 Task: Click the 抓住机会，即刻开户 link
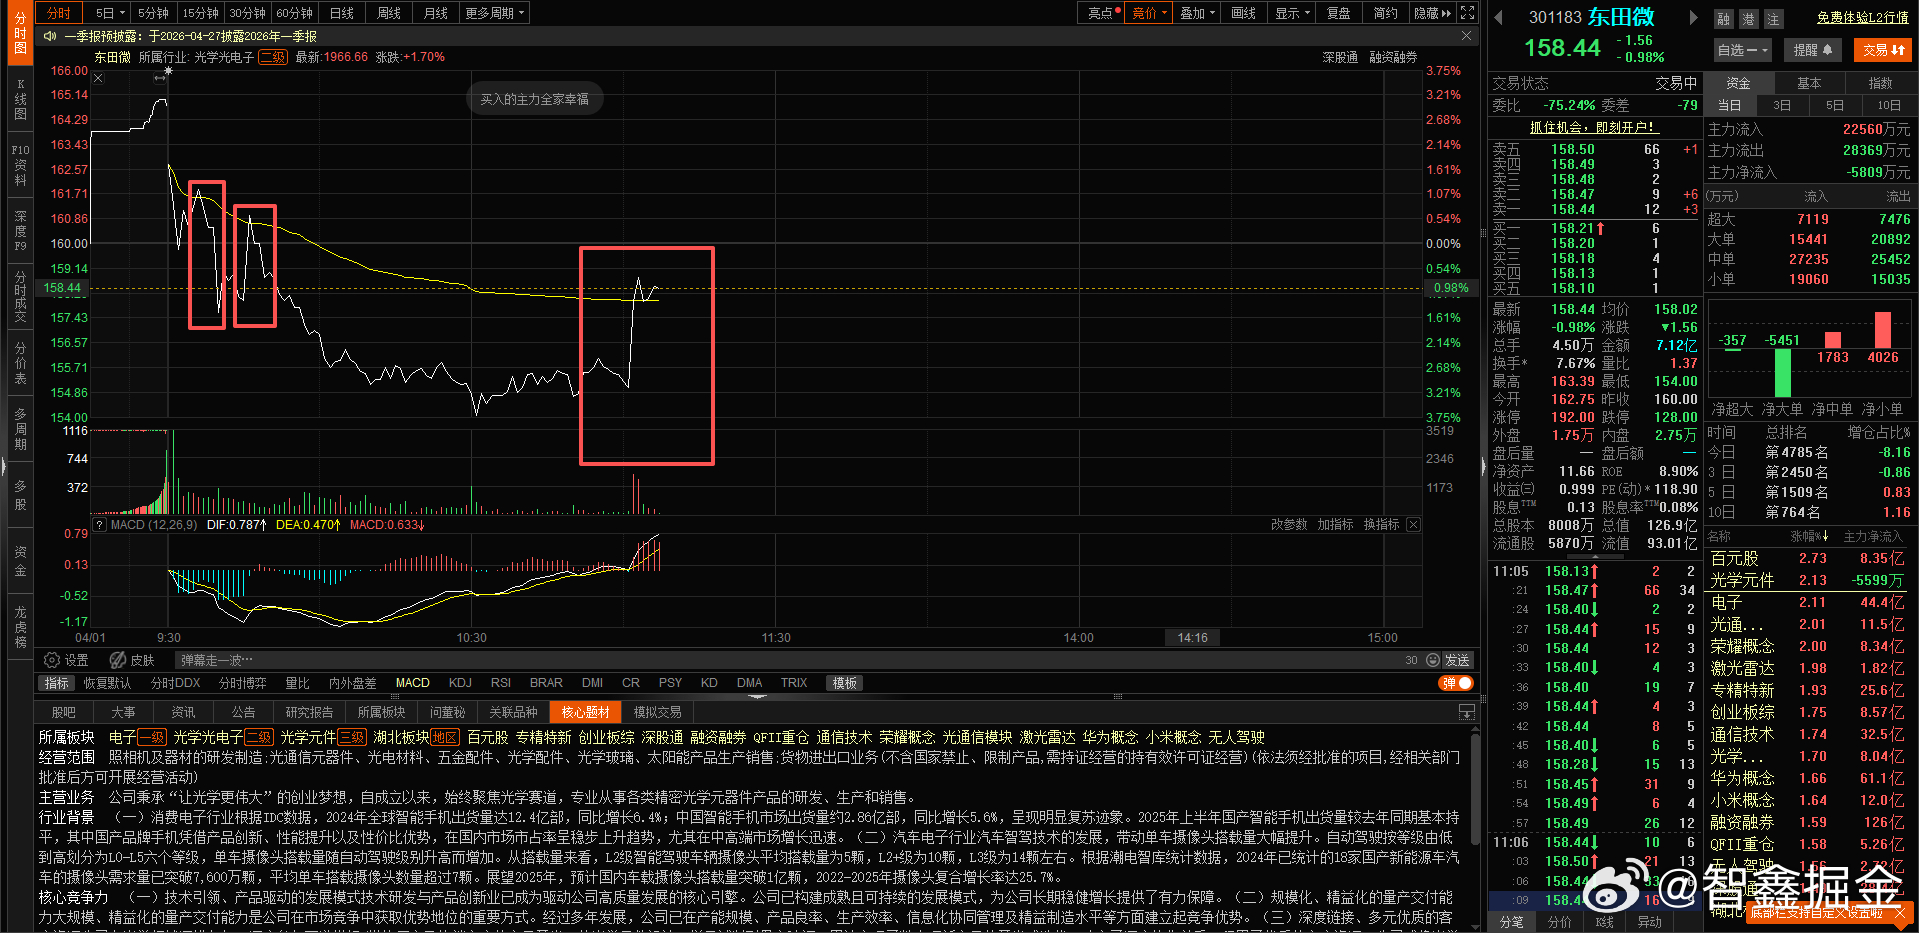coord(1594,128)
